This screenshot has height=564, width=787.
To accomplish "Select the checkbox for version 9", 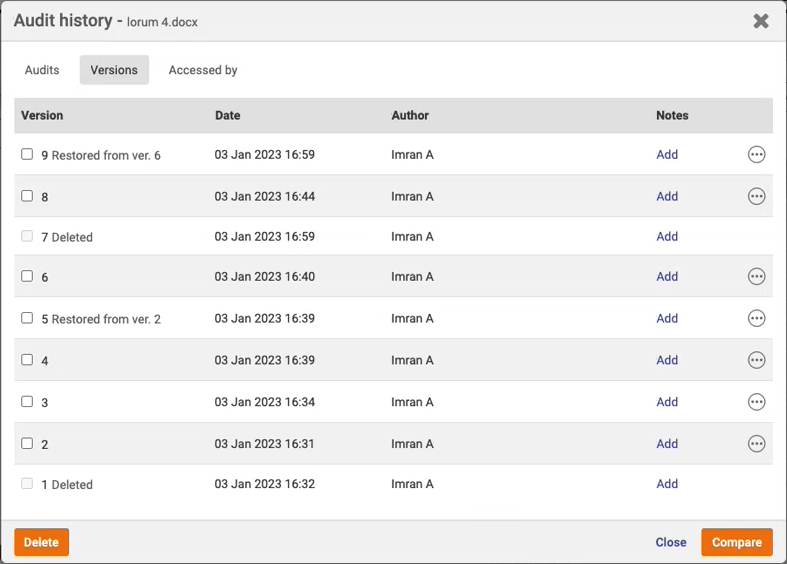I will pos(27,154).
